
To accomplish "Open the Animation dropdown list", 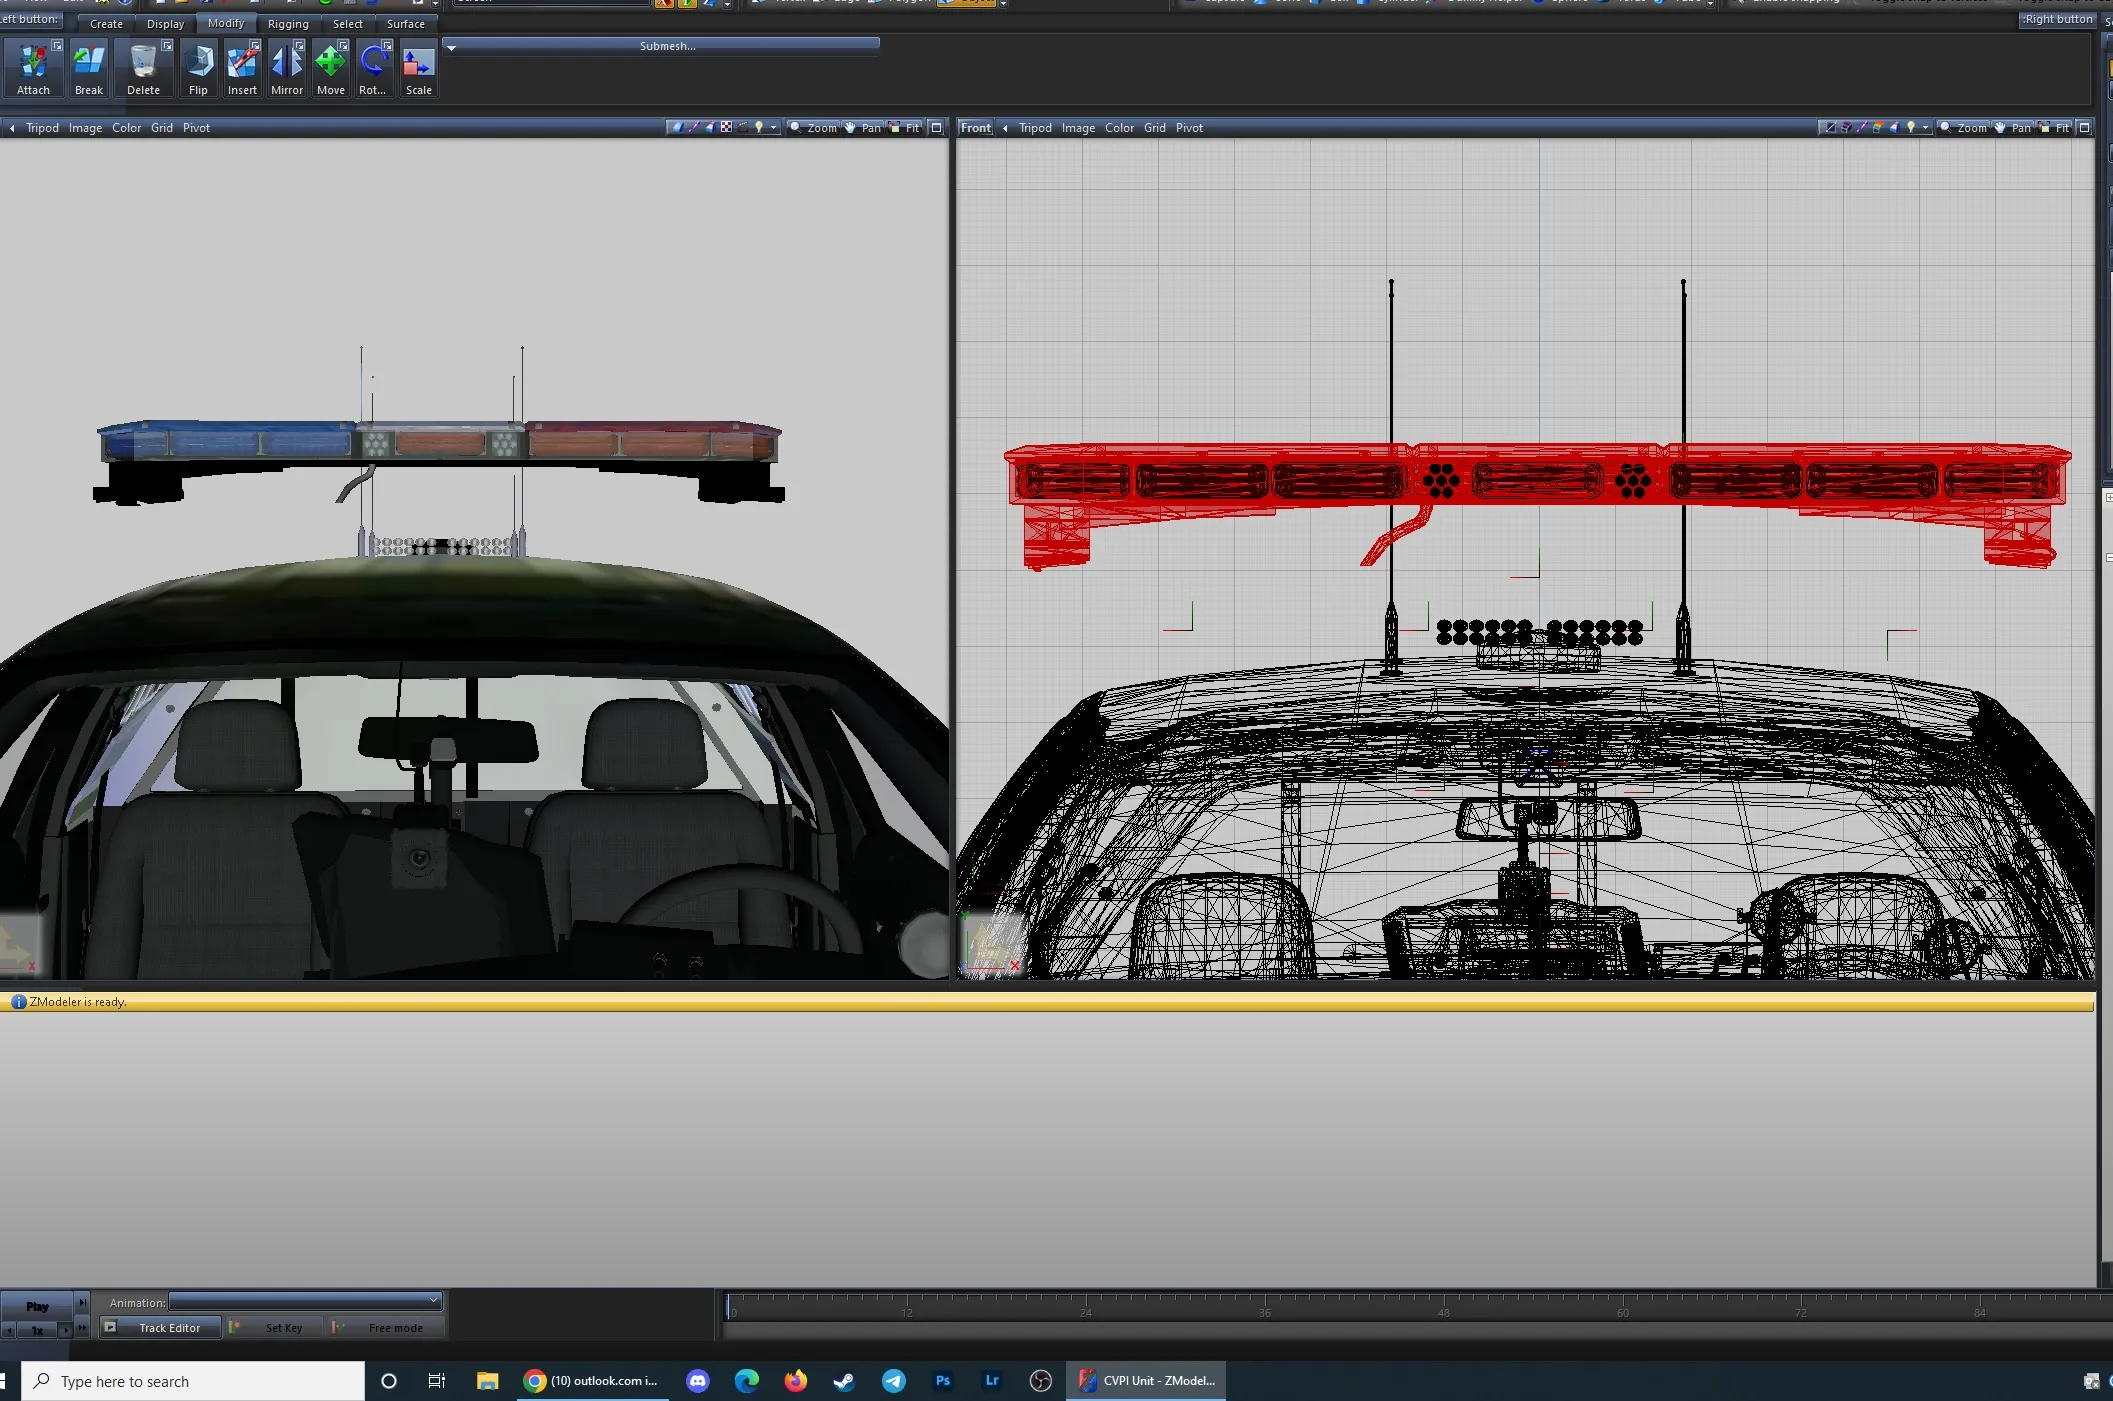I will (433, 1301).
